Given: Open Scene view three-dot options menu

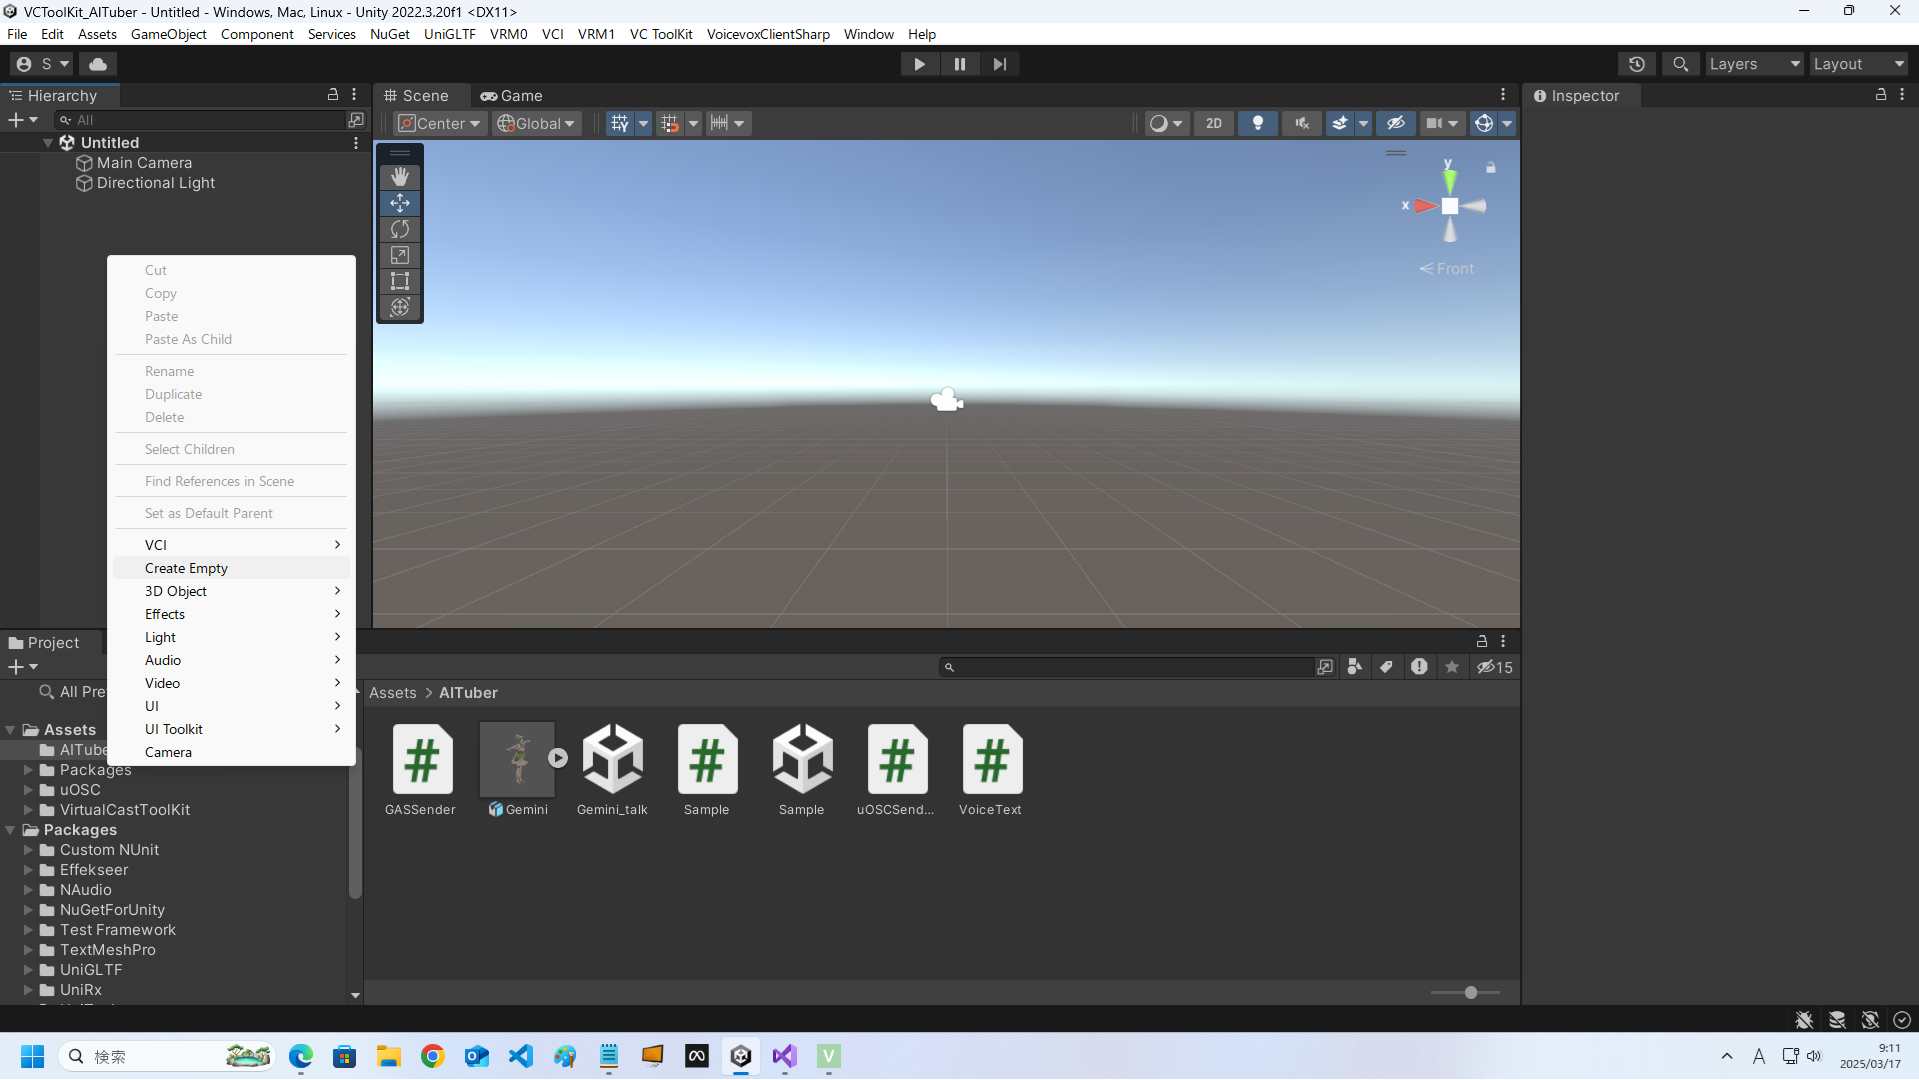Looking at the screenshot, I should 1503,95.
